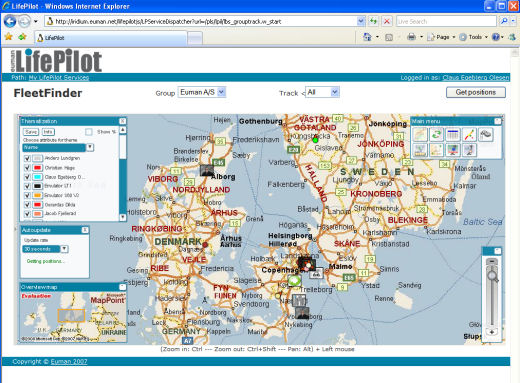Click the monitor with blue dot icon
Screen dimensions: 520x383
pos(453,150)
